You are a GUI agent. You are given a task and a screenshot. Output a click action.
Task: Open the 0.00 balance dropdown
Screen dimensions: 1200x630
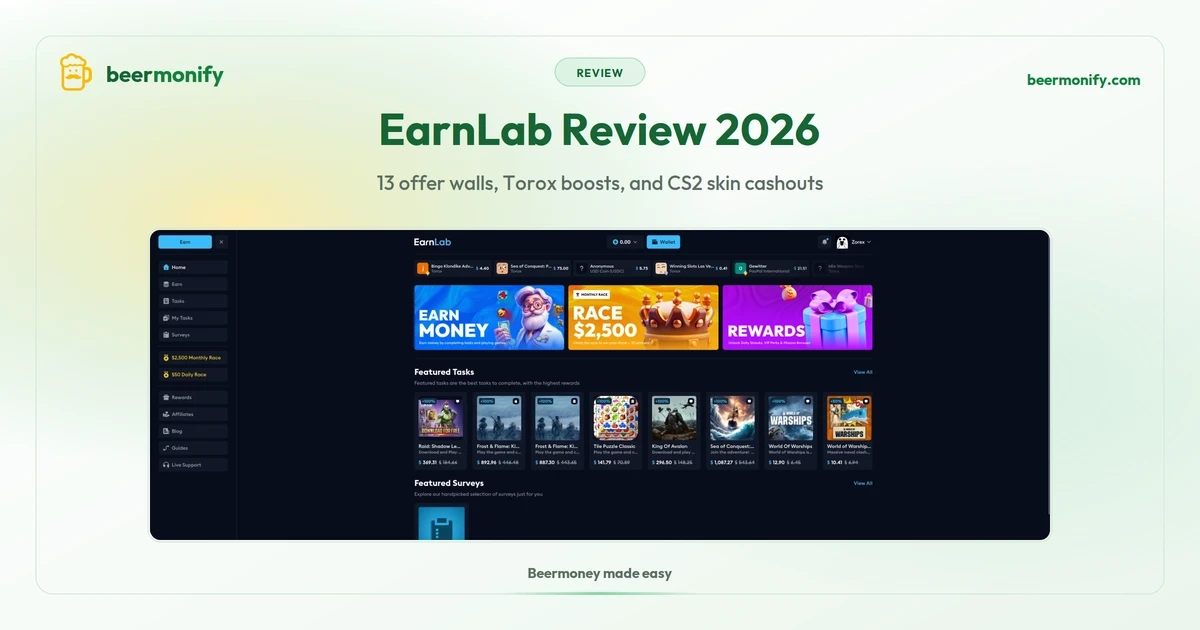(624, 242)
